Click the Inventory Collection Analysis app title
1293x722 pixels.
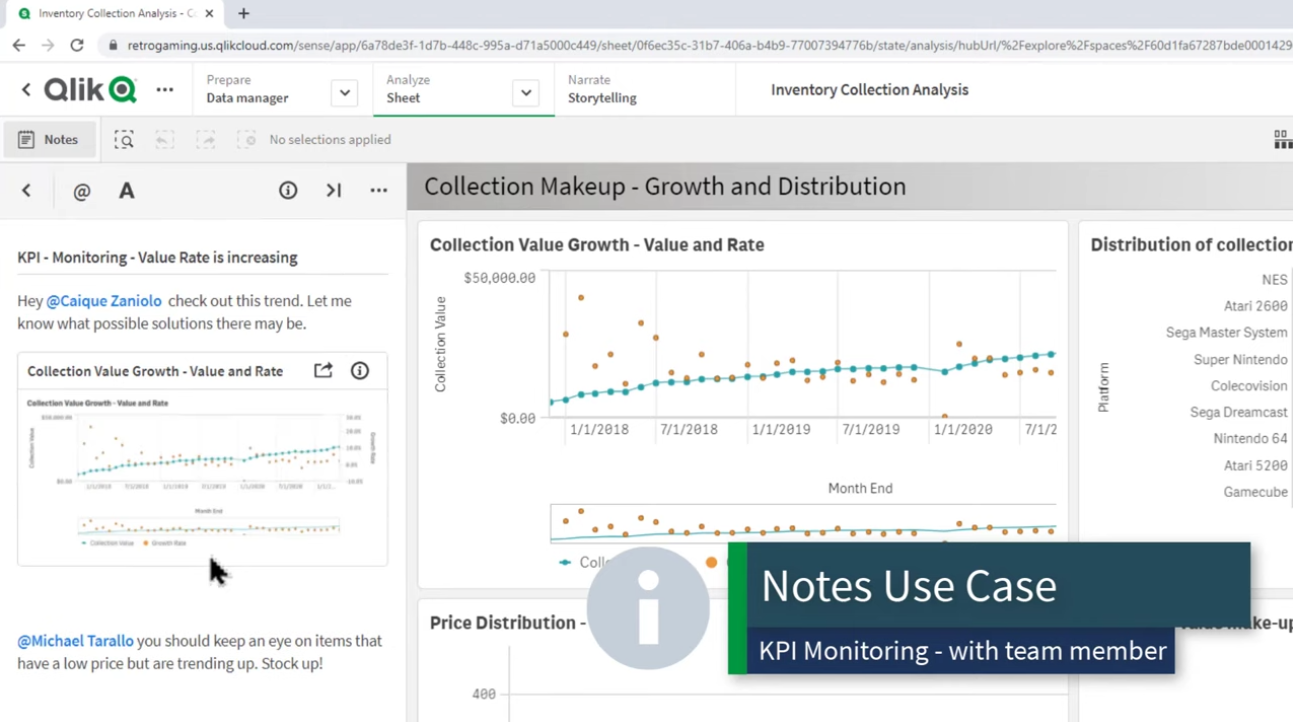point(869,90)
